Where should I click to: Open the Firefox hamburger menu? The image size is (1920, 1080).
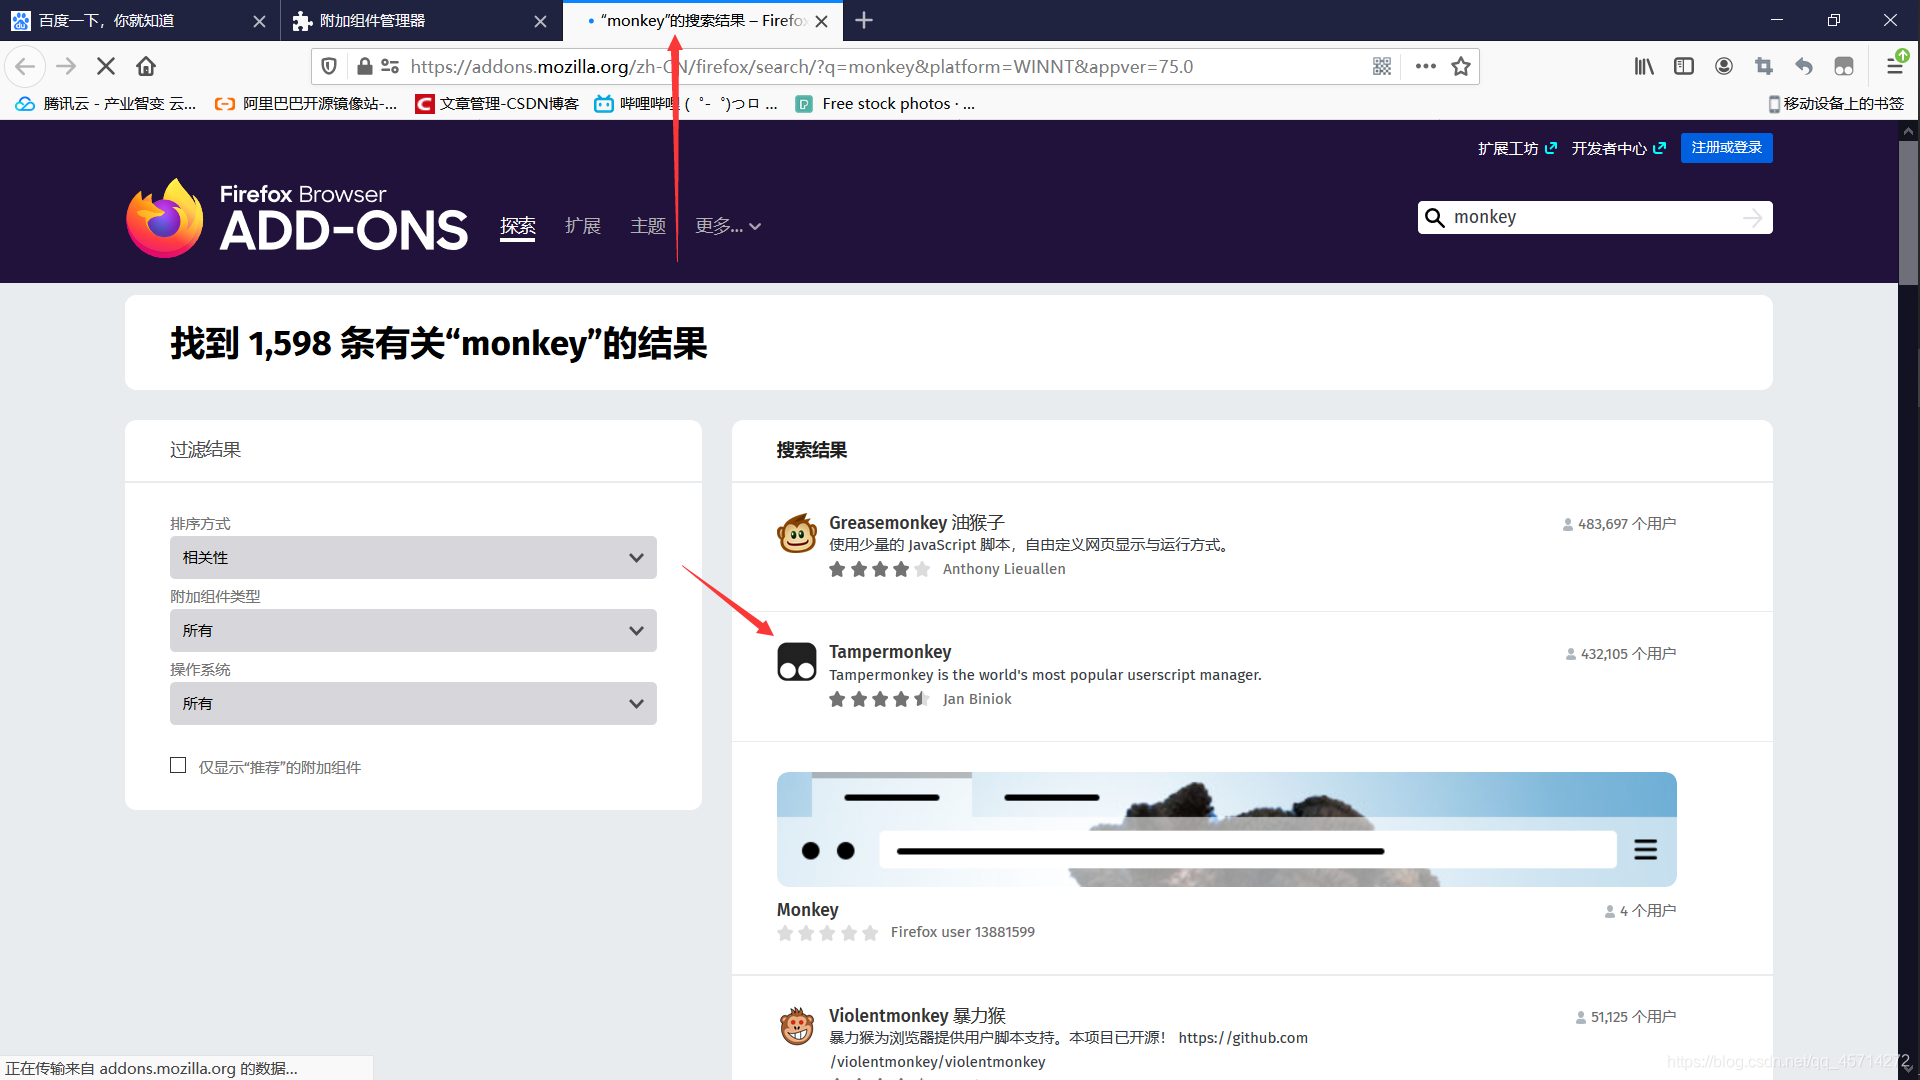tap(1894, 67)
